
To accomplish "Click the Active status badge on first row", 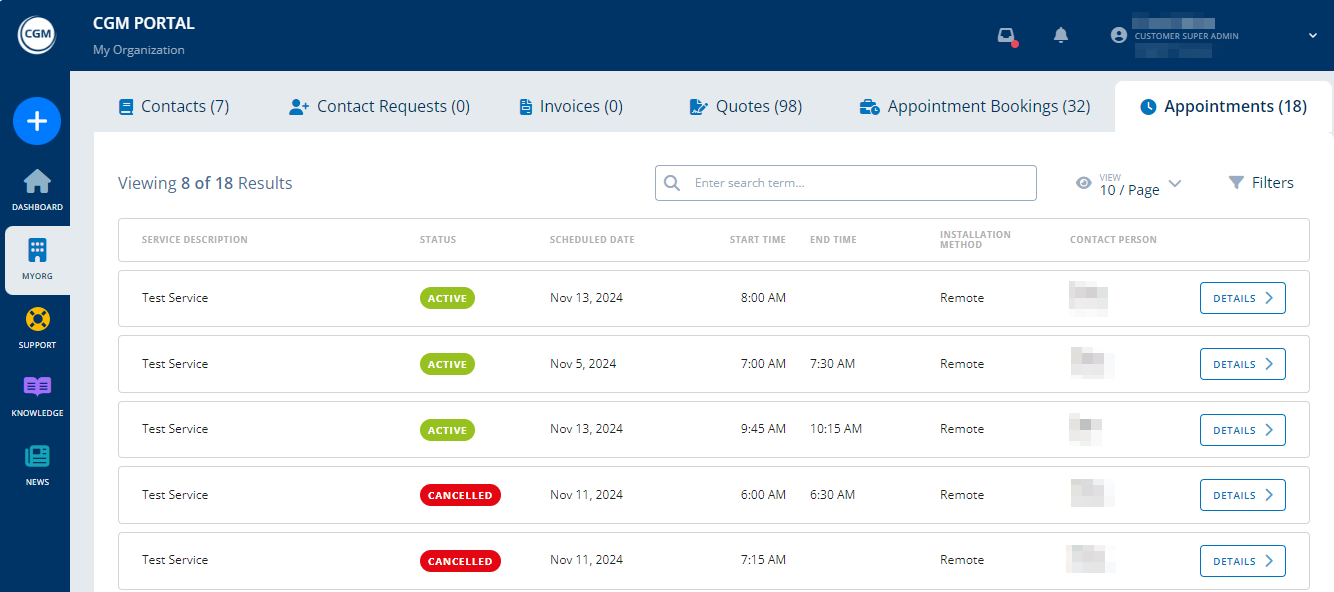I will (447, 297).
